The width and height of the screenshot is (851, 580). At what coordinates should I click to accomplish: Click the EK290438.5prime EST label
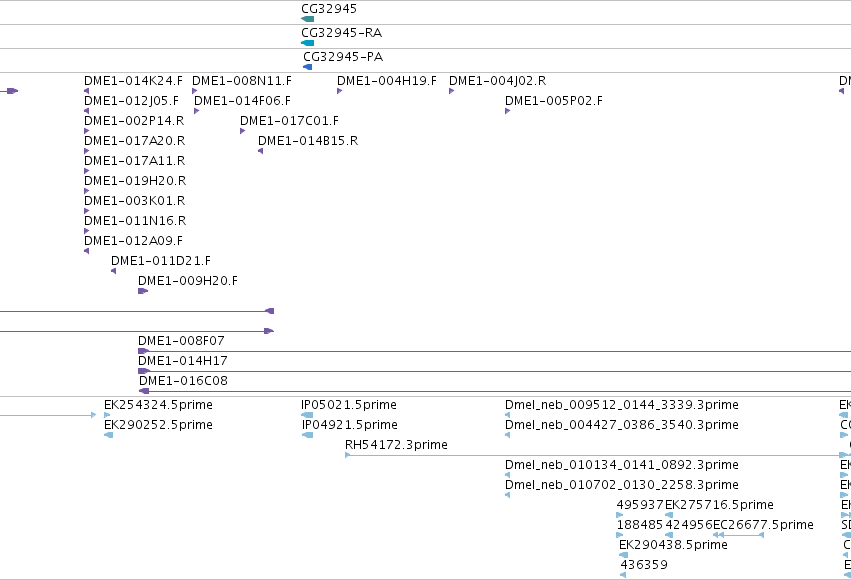click(x=674, y=545)
